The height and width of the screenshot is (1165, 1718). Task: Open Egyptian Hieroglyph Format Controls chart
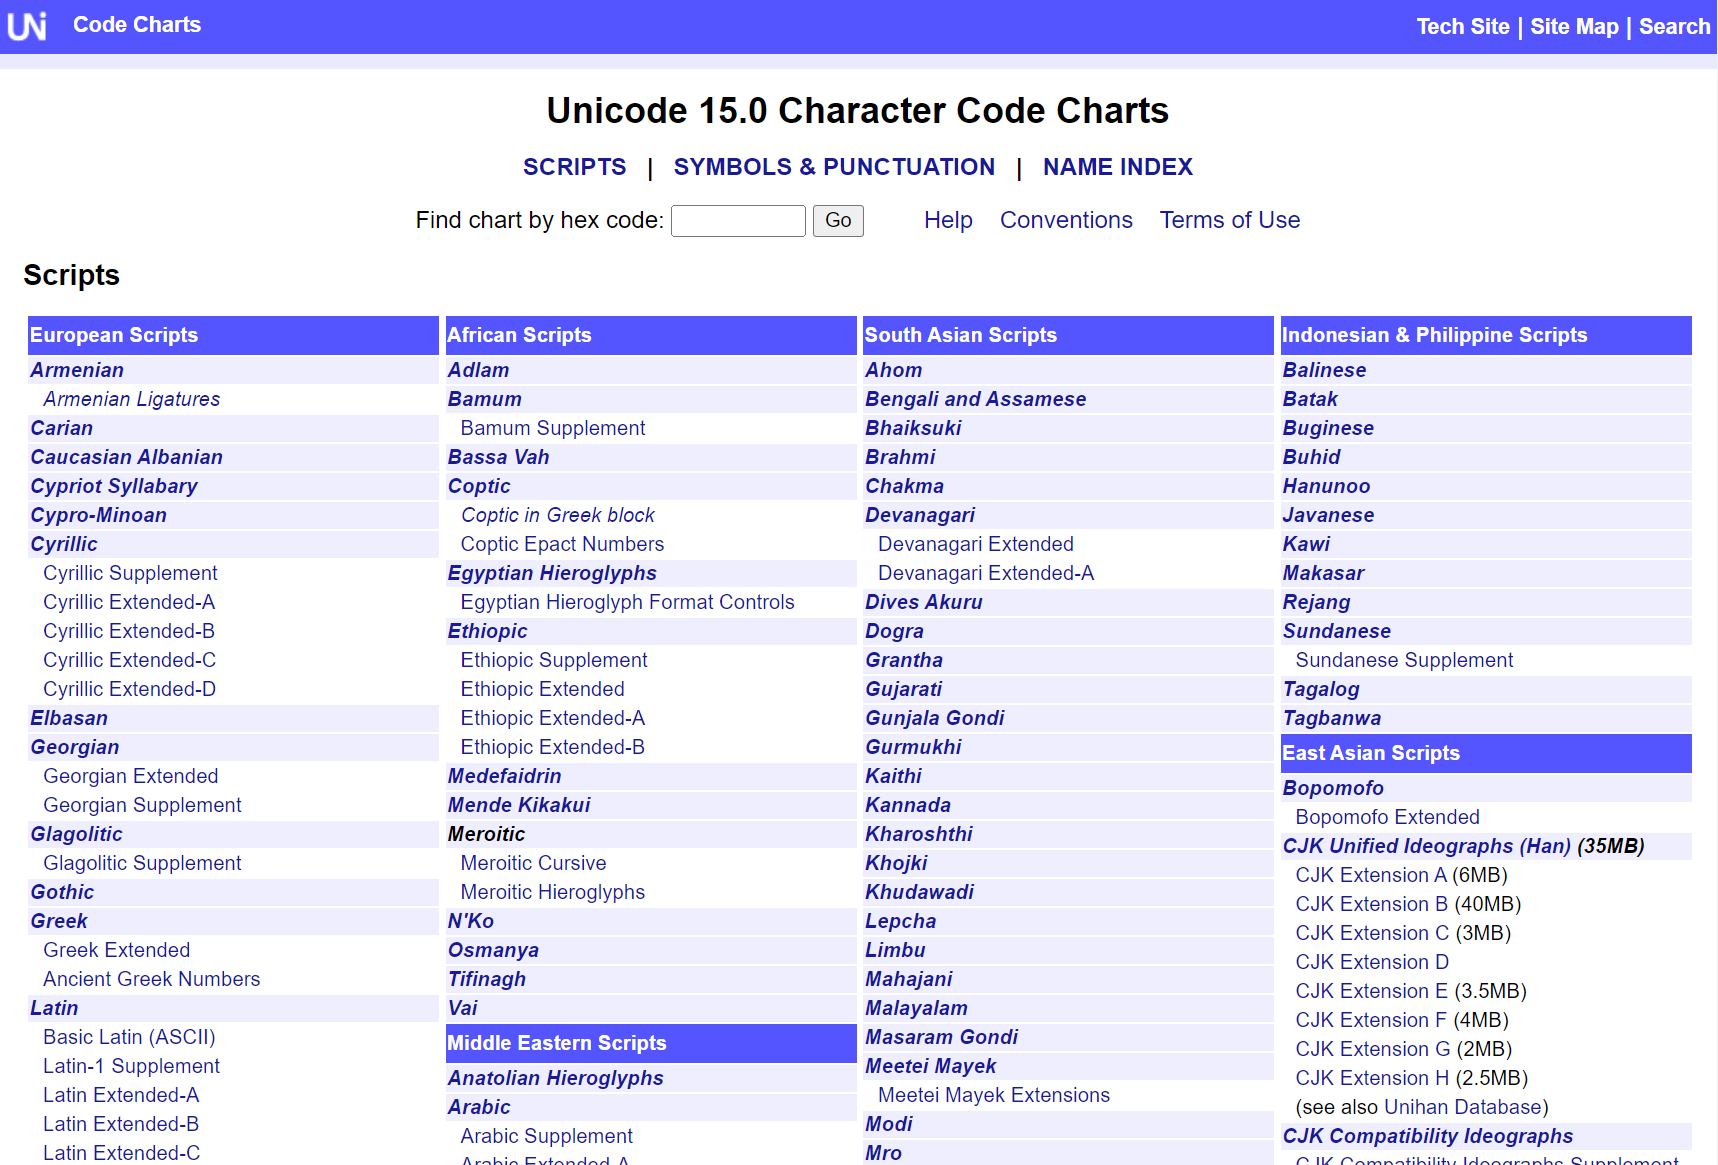click(x=627, y=602)
